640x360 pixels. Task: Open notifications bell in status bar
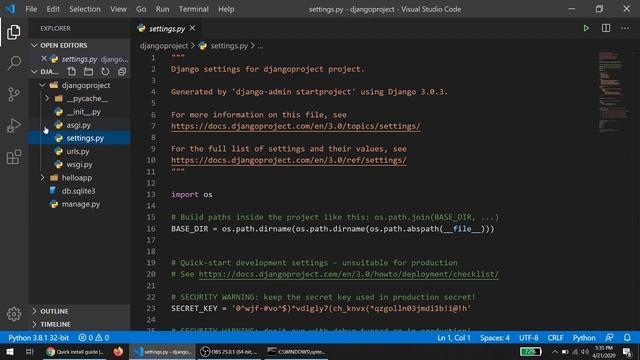point(627,338)
